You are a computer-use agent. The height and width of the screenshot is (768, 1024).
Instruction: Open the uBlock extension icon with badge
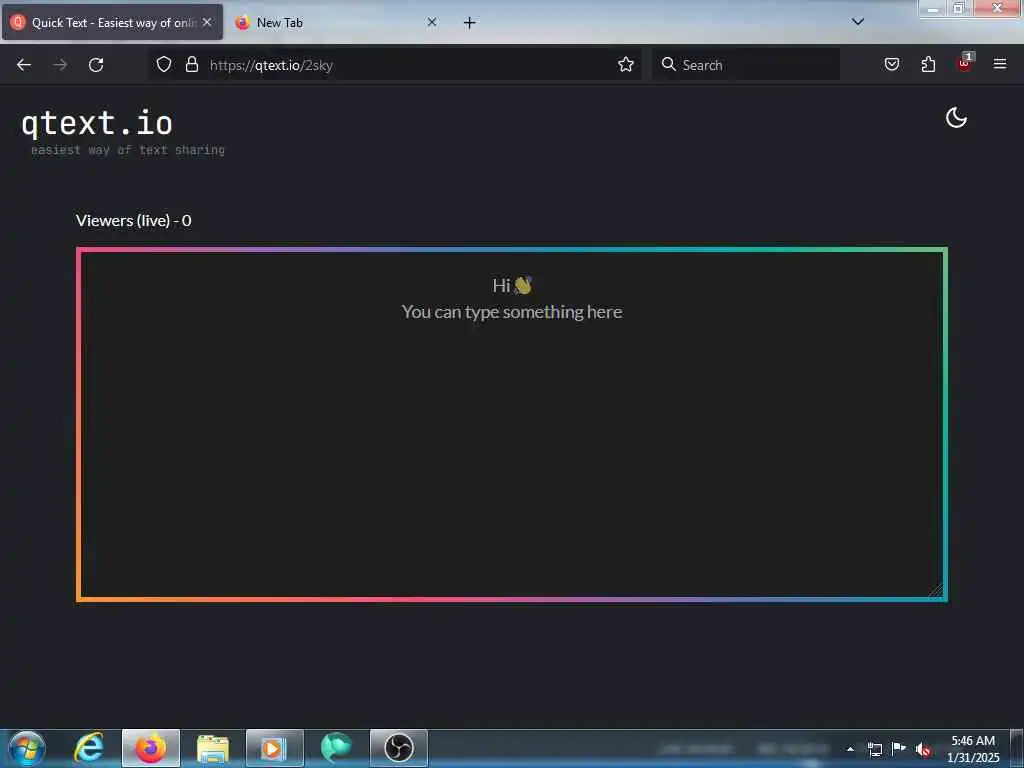(x=965, y=63)
